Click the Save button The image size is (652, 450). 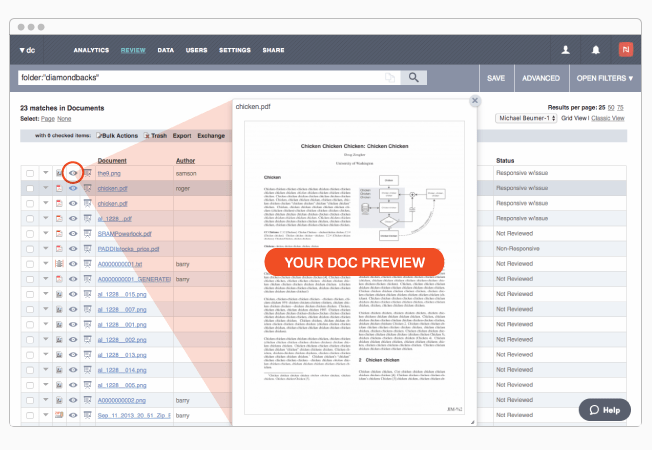pos(496,77)
